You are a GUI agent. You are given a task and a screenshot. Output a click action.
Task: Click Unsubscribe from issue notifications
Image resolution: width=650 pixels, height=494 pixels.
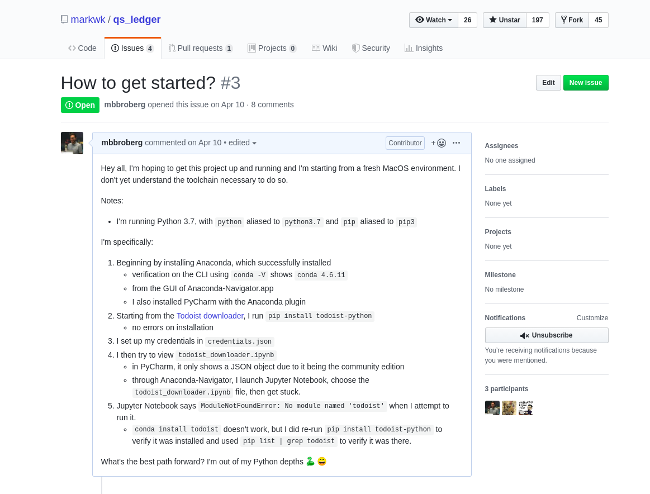[547, 335]
